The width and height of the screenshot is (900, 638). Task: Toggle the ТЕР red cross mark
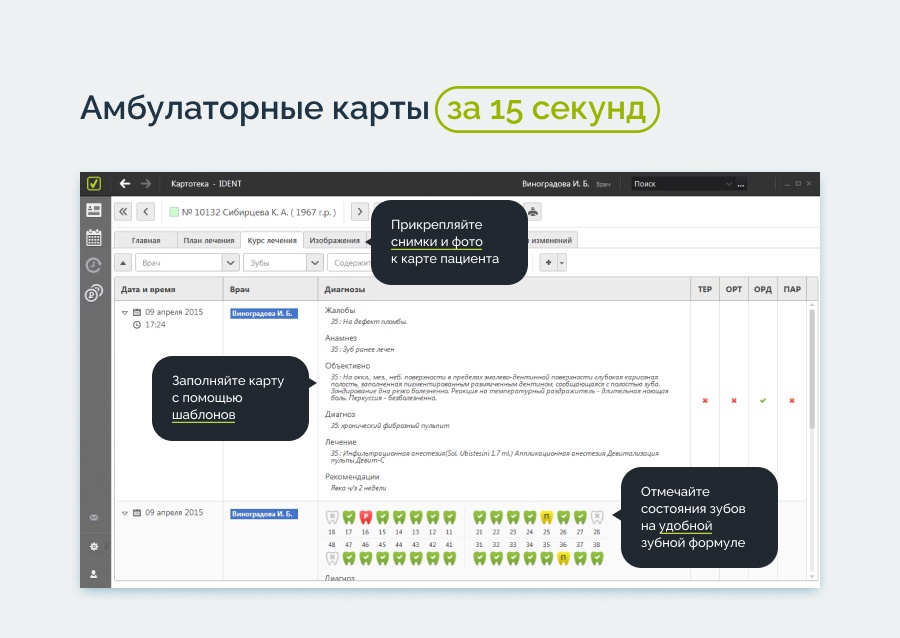[705, 400]
